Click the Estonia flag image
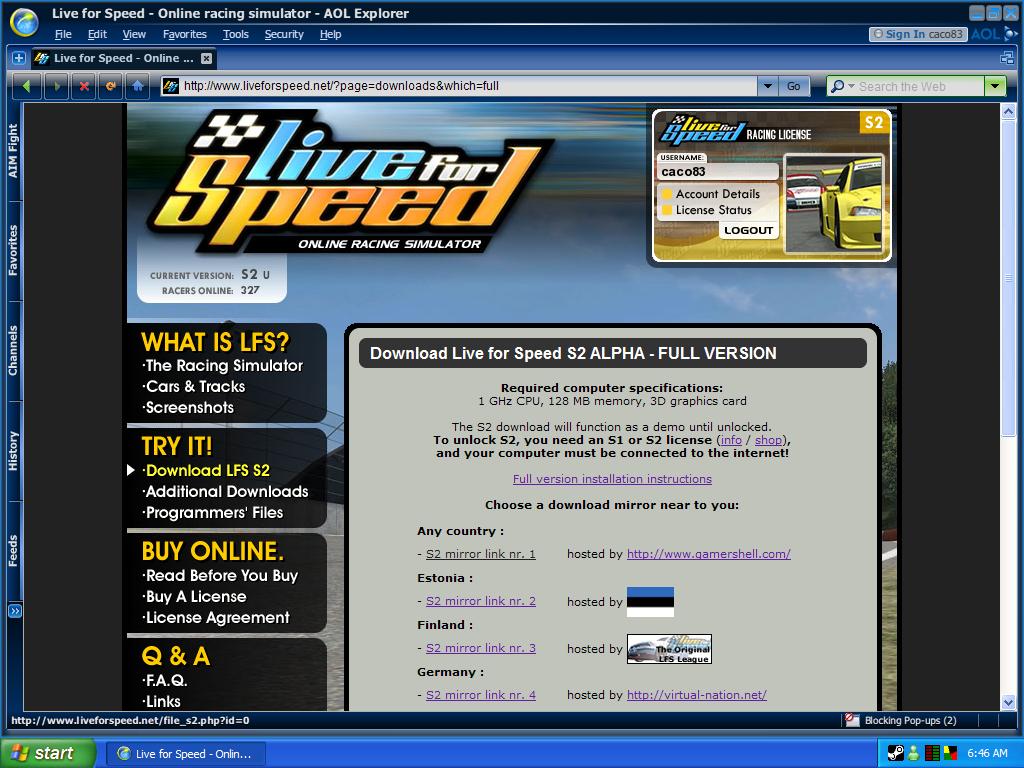Viewport: 1024px width, 768px height. [x=650, y=601]
